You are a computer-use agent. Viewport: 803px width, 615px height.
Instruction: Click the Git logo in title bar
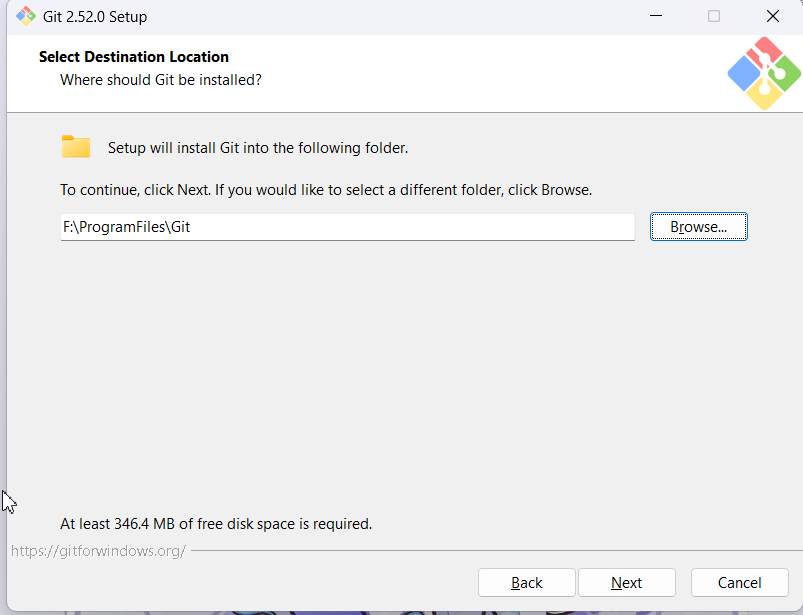26,16
